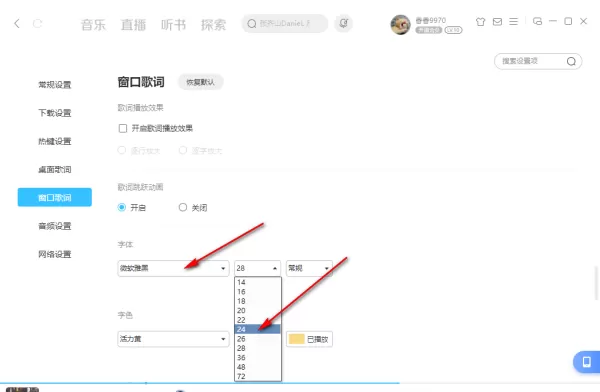The width and height of the screenshot is (600, 392).
Task: Click the LV level badge
Action: pyautogui.click(x=453, y=30)
